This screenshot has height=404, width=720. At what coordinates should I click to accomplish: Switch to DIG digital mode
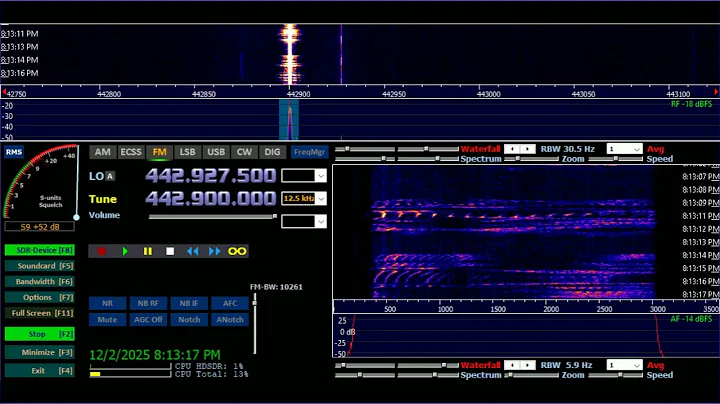point(272,152)
